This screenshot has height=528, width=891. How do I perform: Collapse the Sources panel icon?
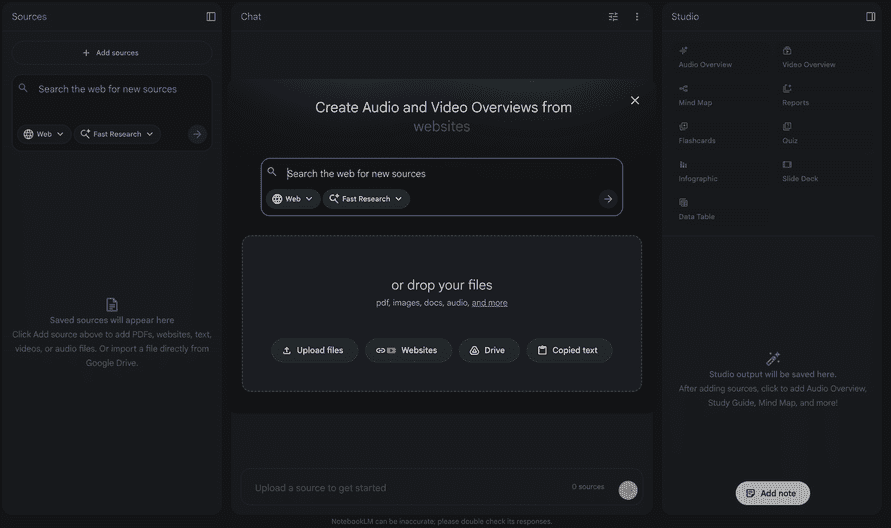[211, 16]
